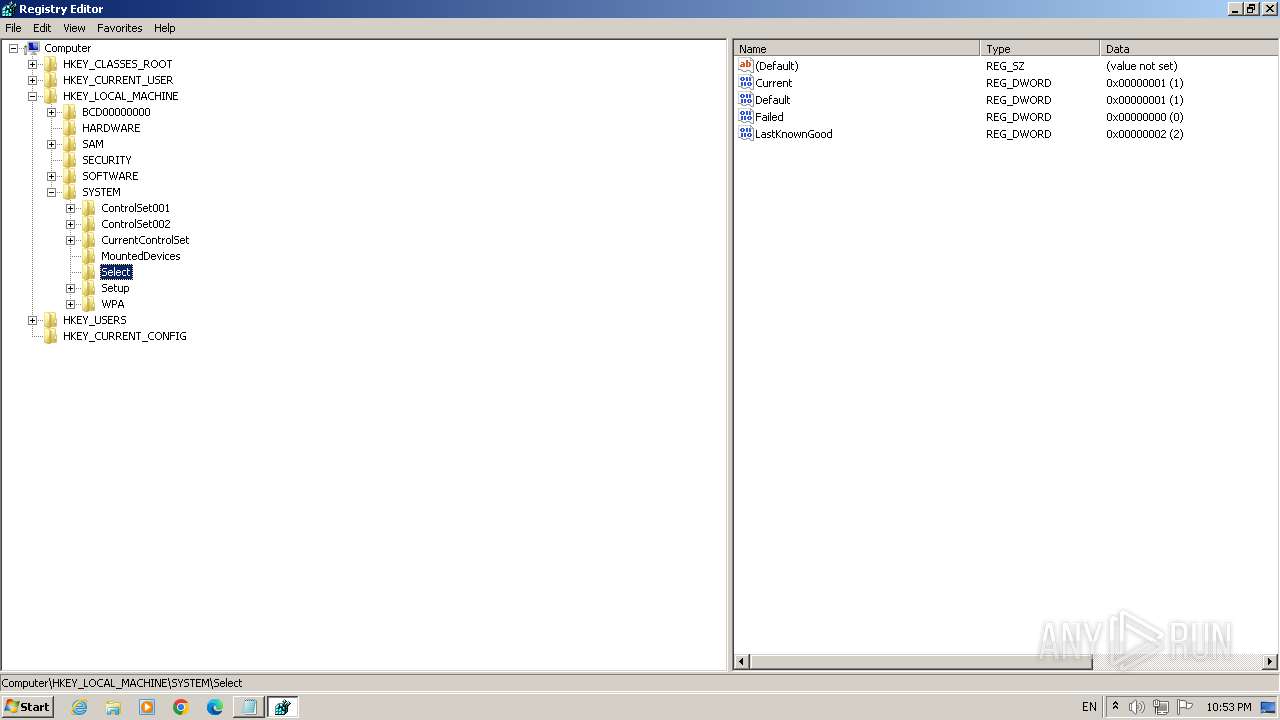
Task: Expand CurrentControlSet key
Action: pyautogui.click(x=71, y=240)
